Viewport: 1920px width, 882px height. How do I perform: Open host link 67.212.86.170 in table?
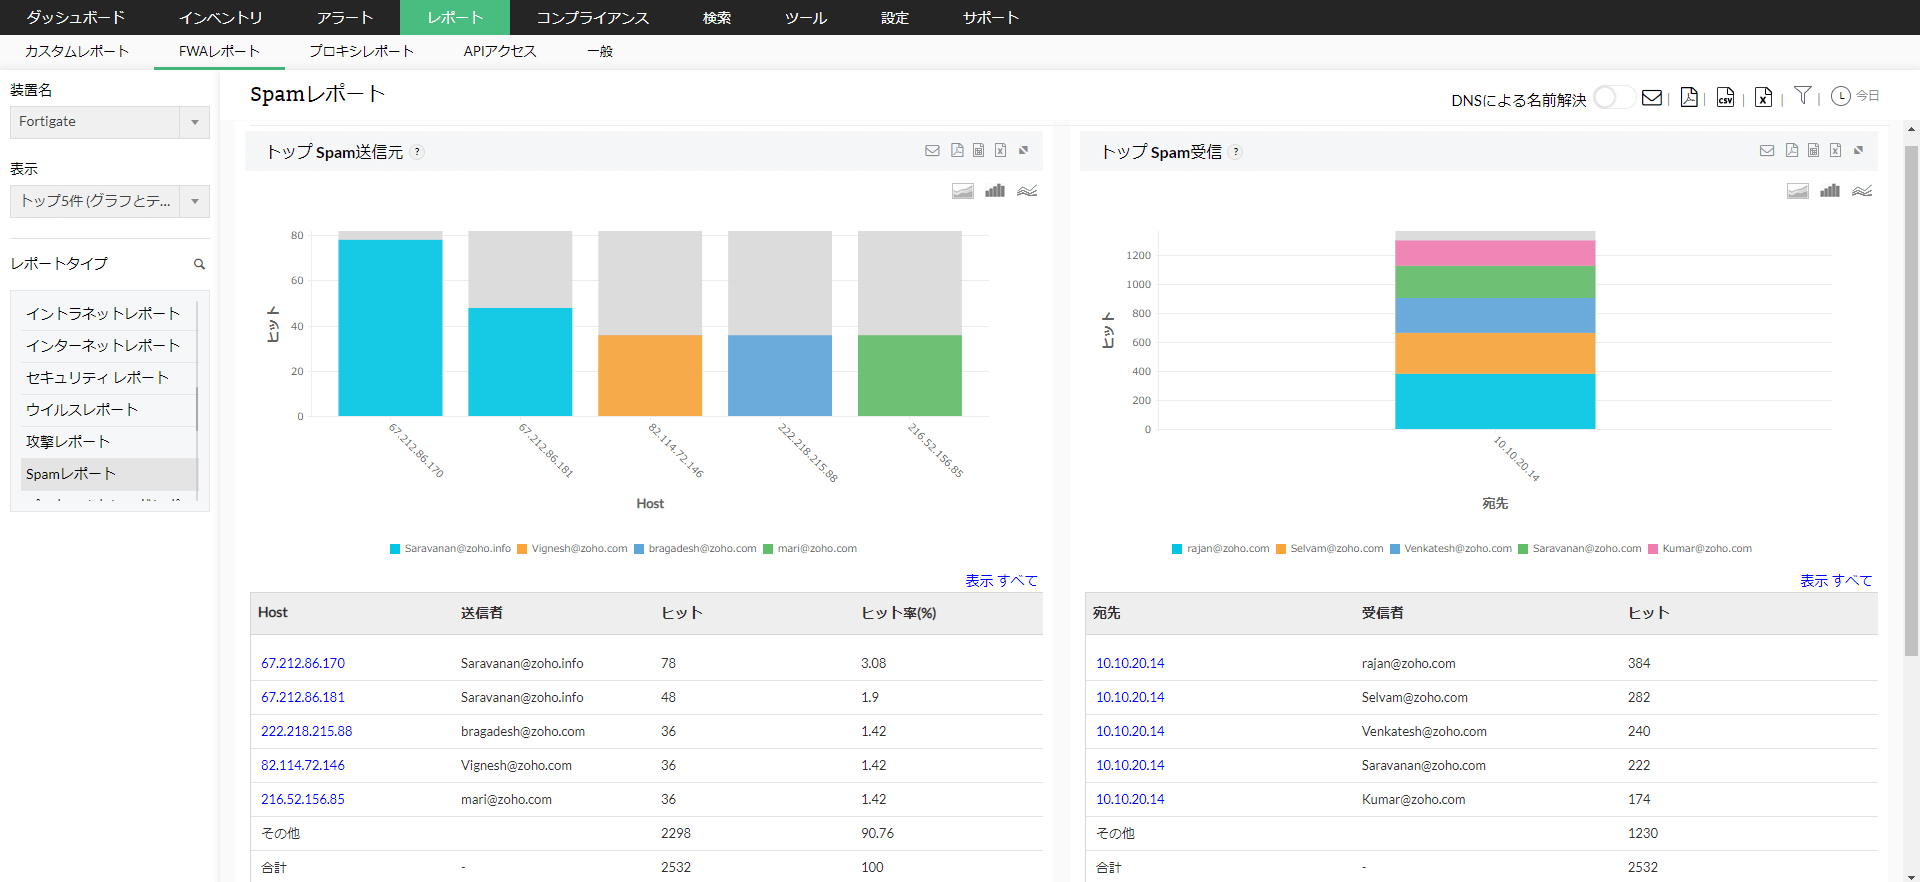coord(303,663)
